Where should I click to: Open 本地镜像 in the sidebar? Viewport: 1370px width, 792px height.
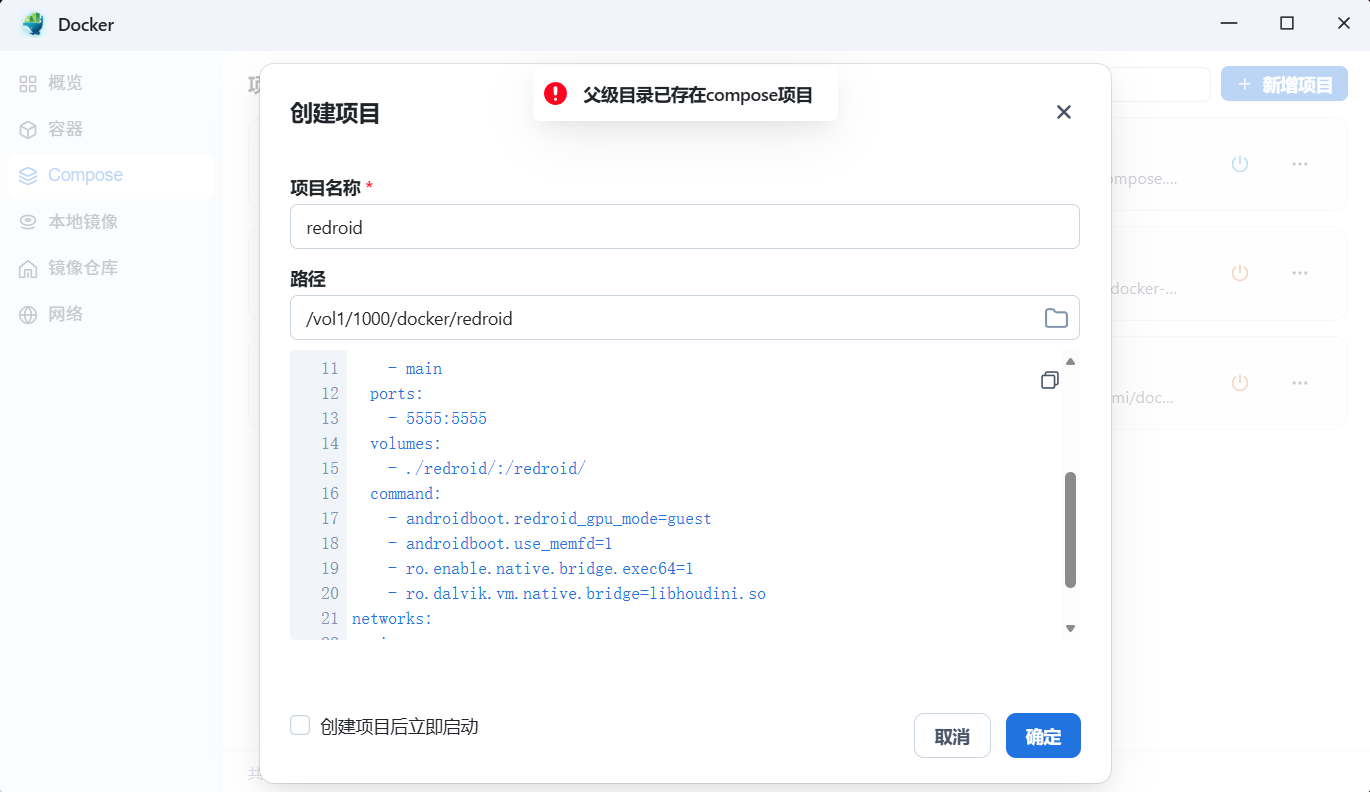point(110,221)
